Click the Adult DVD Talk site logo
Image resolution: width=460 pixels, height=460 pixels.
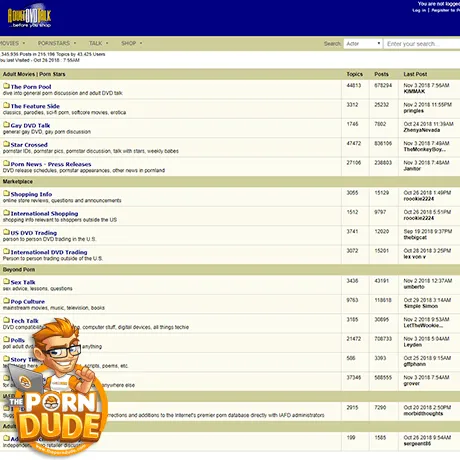(29, 17)
